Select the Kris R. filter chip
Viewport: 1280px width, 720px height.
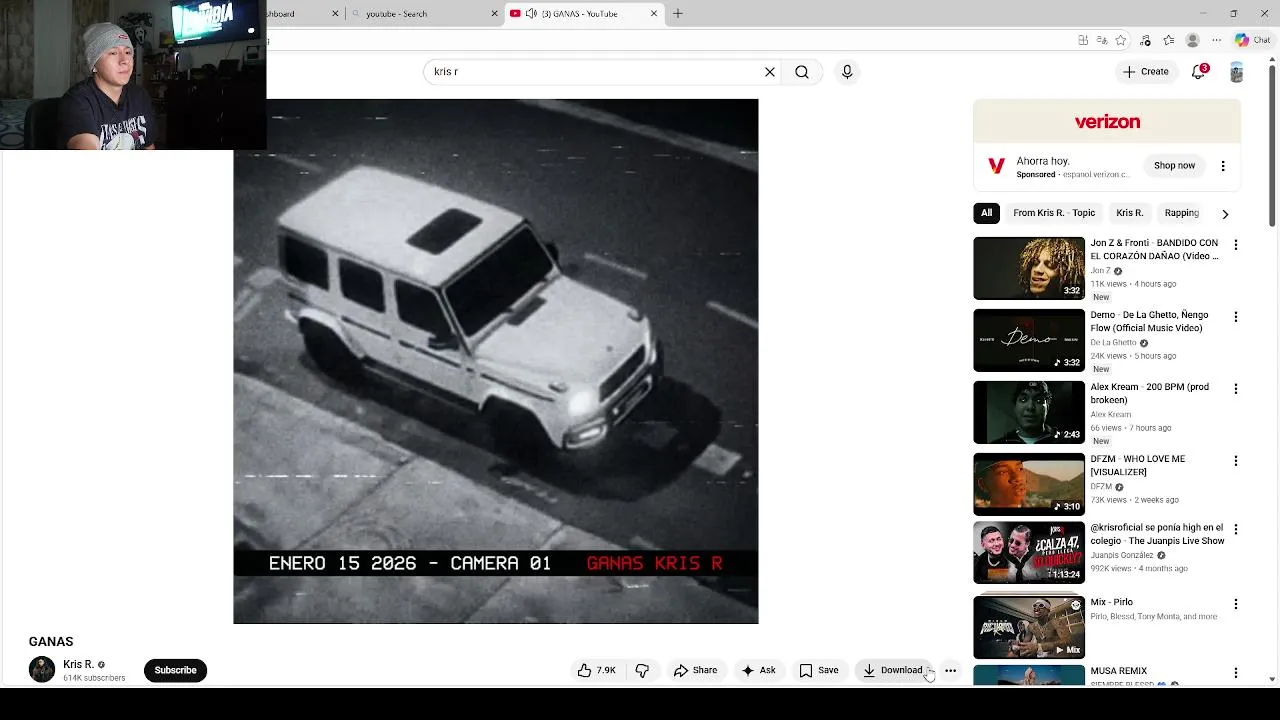pos(1129,213)
